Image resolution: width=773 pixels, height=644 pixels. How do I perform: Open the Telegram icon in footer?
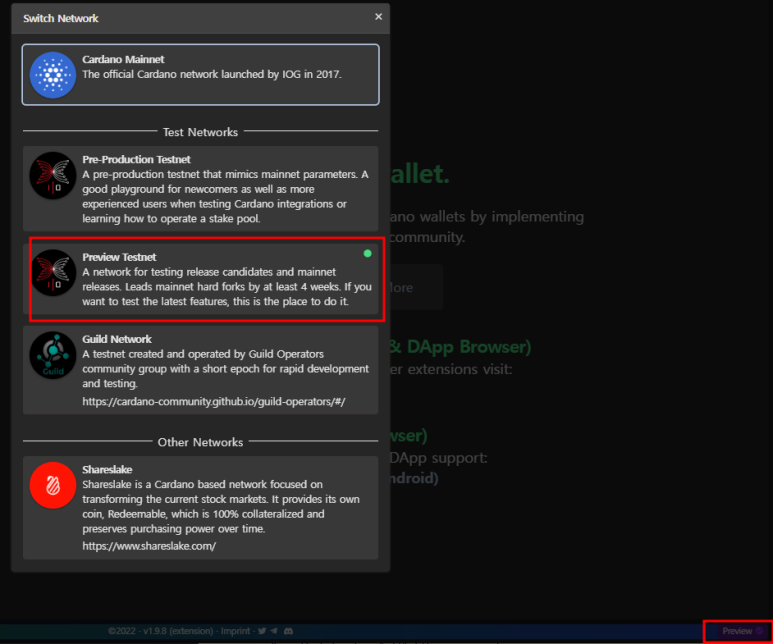click(274, 631)
